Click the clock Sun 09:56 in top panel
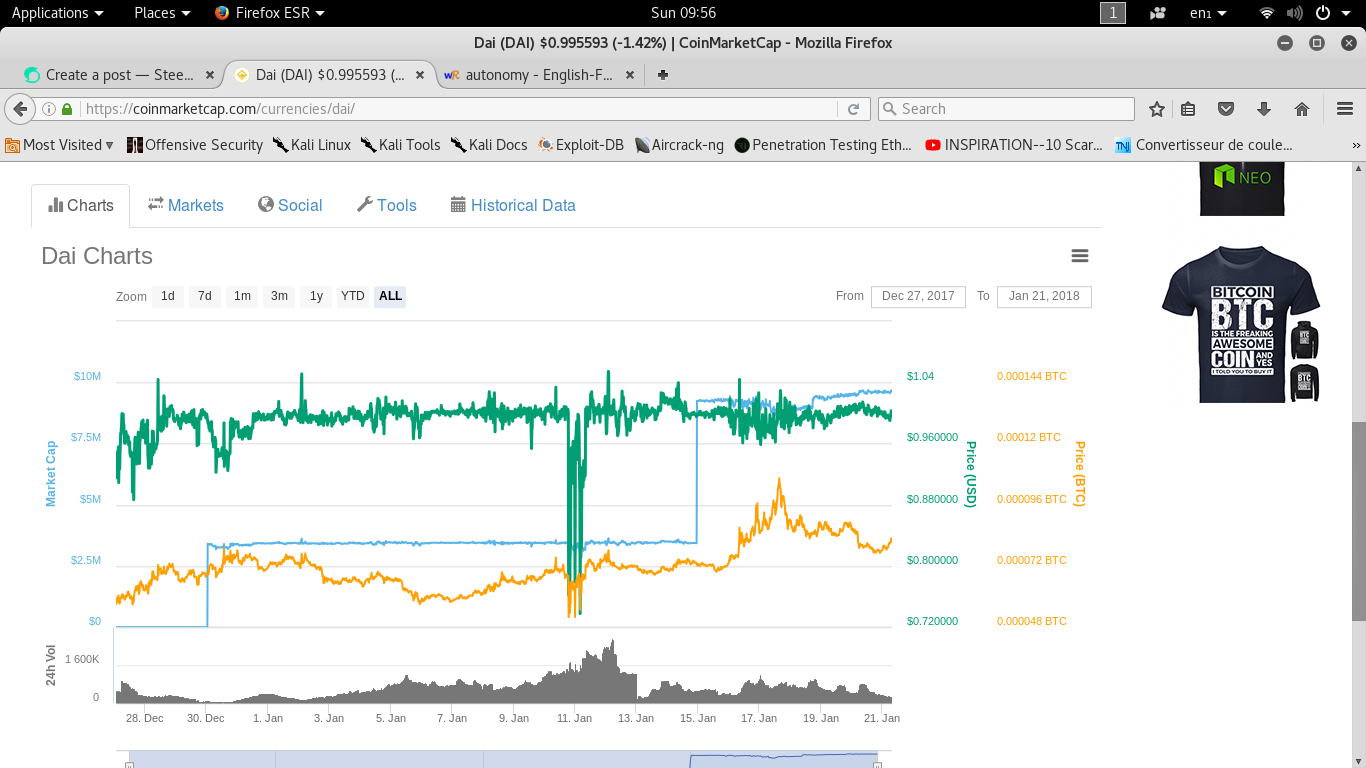The width and height of the screenshot is (1366, 768). [x=683, y=13]
